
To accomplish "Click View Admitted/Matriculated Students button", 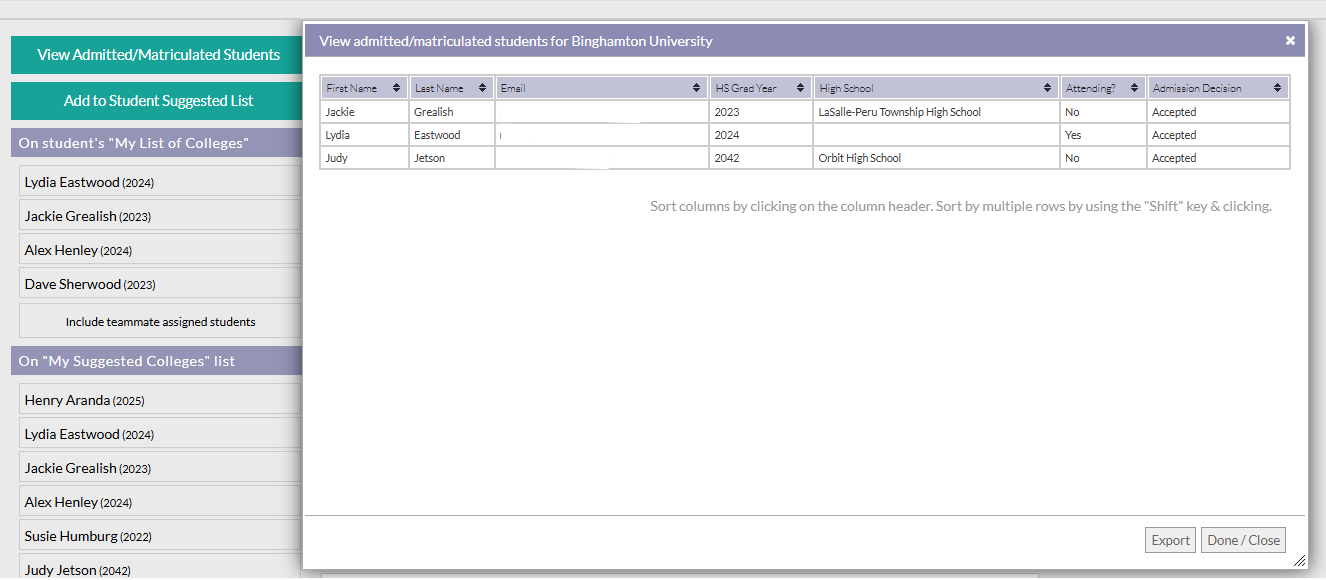I will (x=158, y=55).
